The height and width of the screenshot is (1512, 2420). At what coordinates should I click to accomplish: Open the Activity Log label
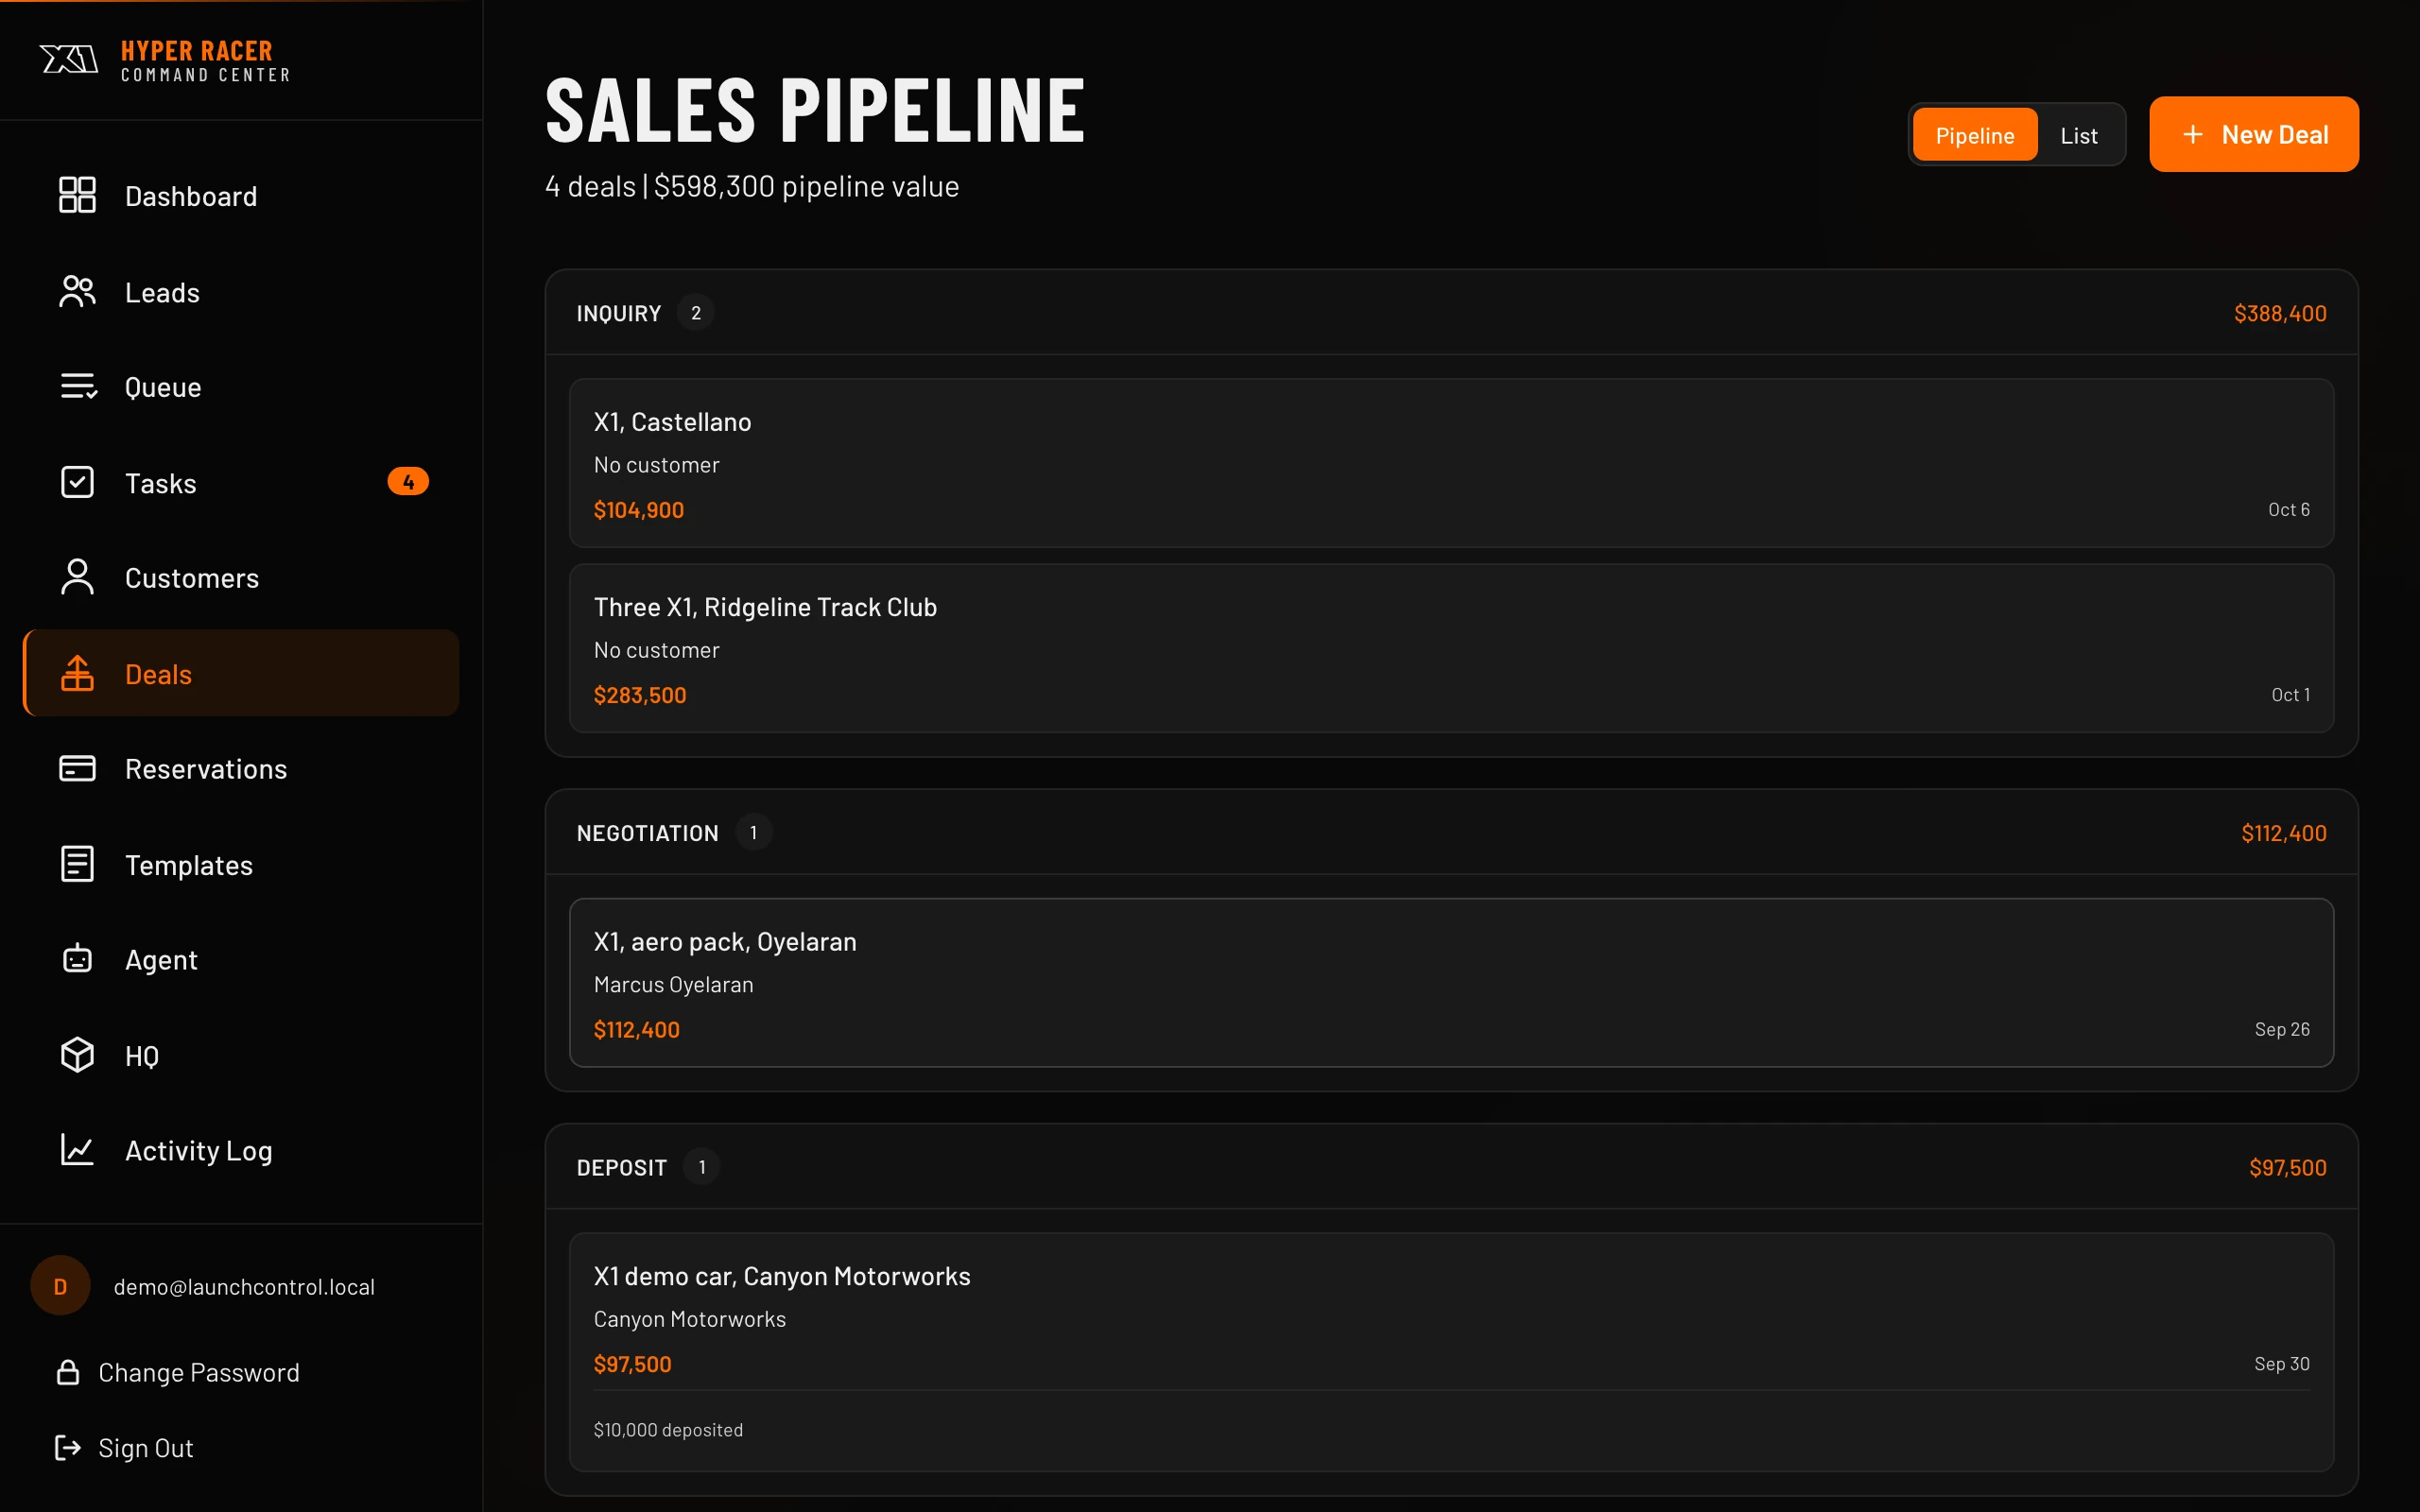tap(199, 1151)
